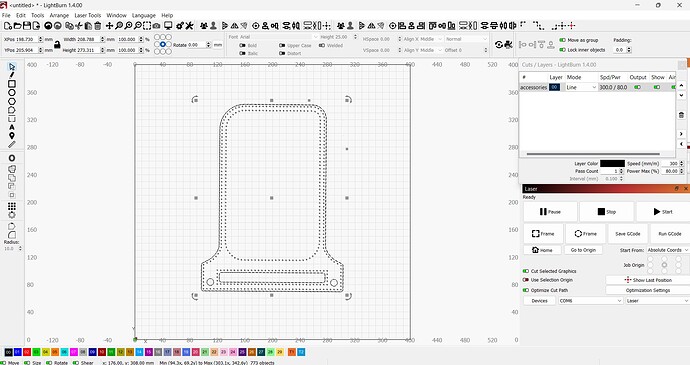This screenshot has width=690, height=365.
Task: Delete selection with the trash can icon
Action: pos(98,26)
